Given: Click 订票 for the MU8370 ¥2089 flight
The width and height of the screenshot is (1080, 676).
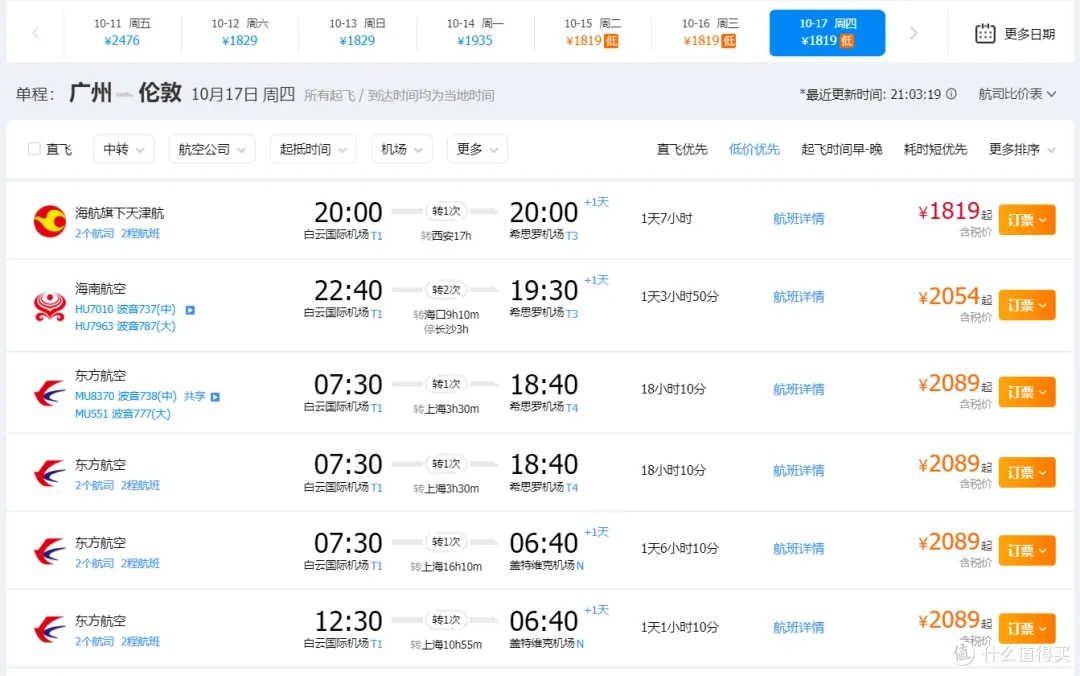Looking at the screenshot, I should point(1027,392).
